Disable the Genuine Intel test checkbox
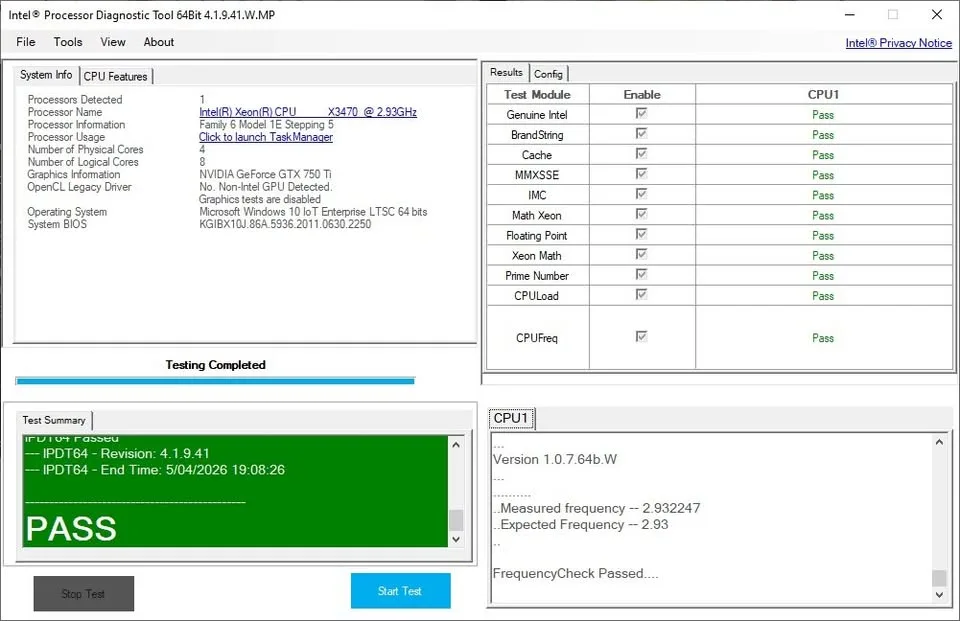960x621 pixels. (x=641, y=114)
